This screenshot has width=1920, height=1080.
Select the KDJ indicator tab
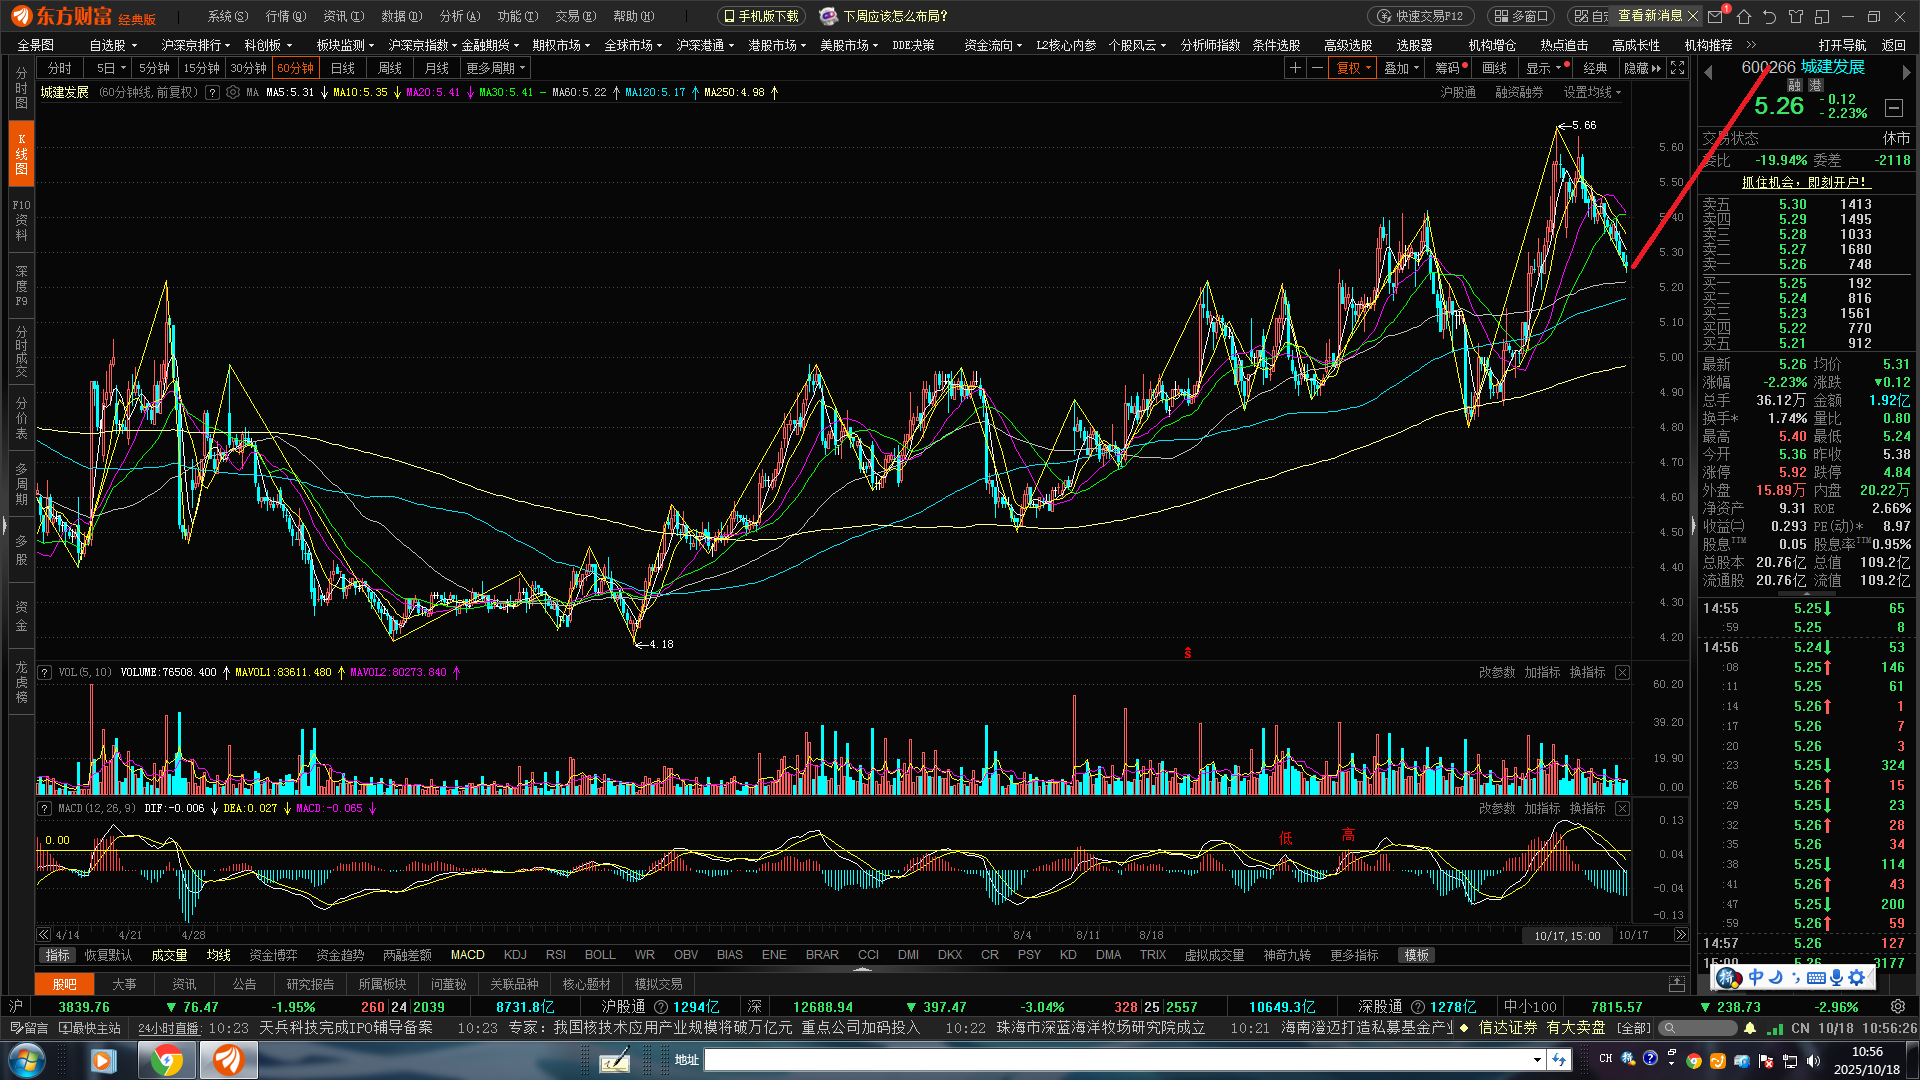(x=515, y=955)
